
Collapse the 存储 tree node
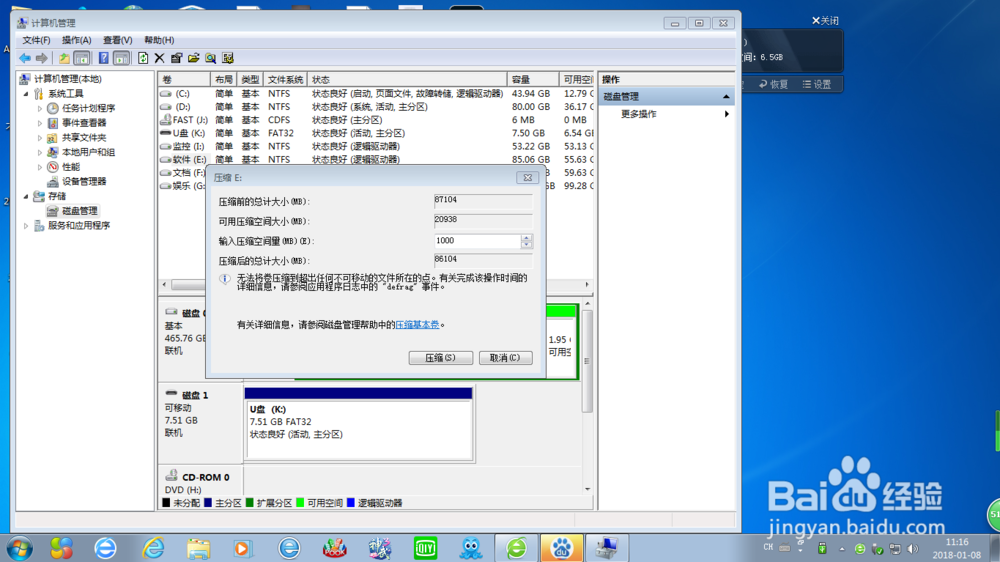(x=26, y=196)
